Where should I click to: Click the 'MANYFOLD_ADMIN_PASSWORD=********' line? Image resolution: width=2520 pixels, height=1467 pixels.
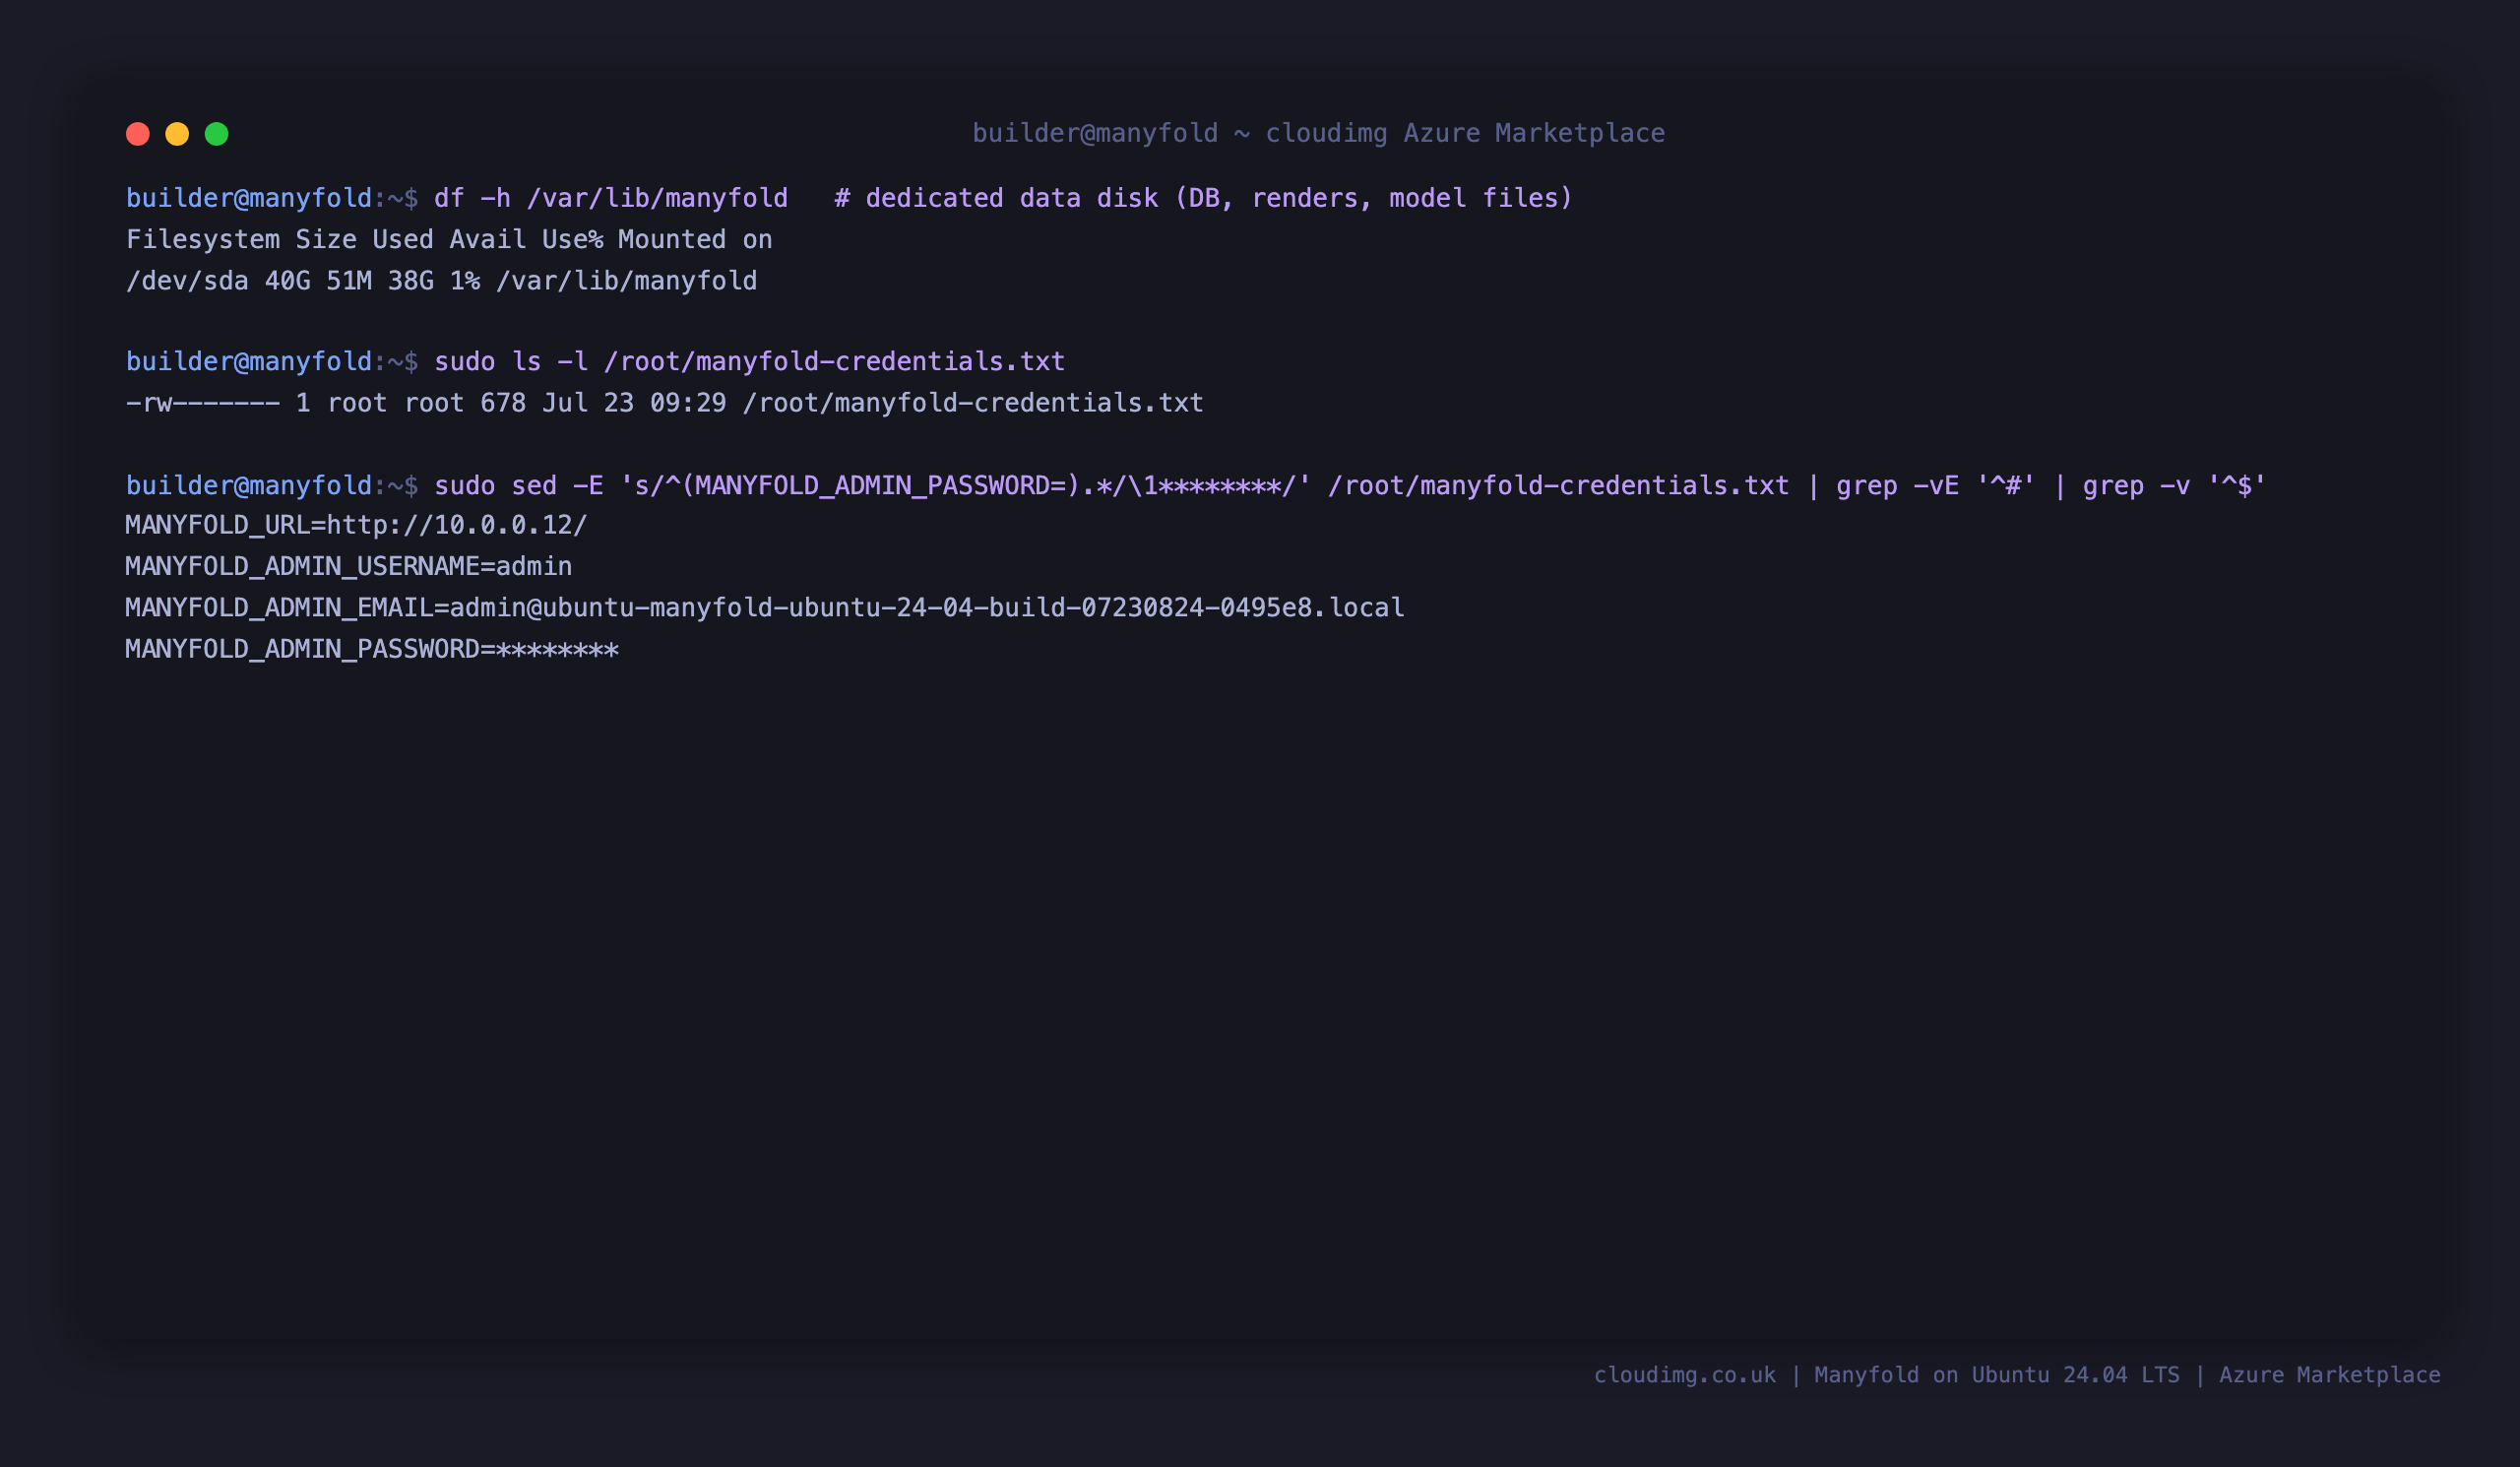tap(372, 649)
